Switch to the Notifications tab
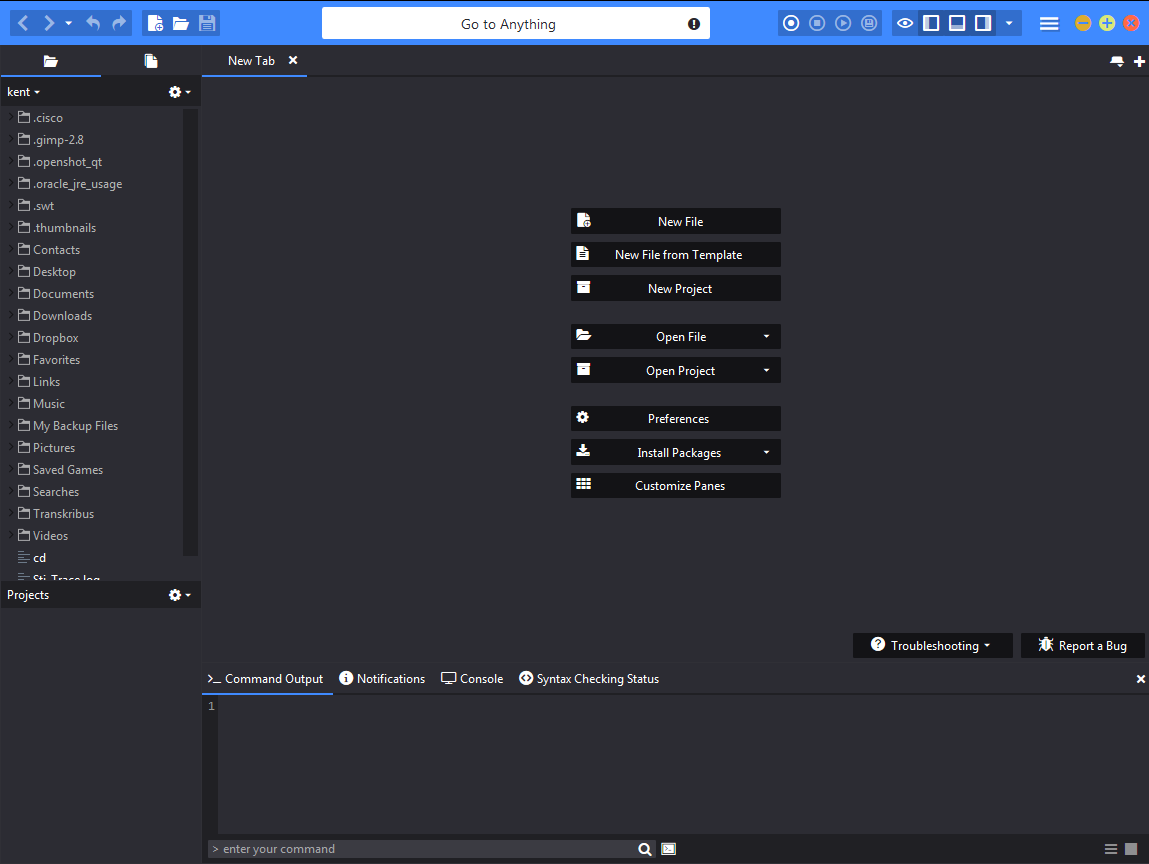The height and width of the screenshot is (864, 1149). coord(382,678)
